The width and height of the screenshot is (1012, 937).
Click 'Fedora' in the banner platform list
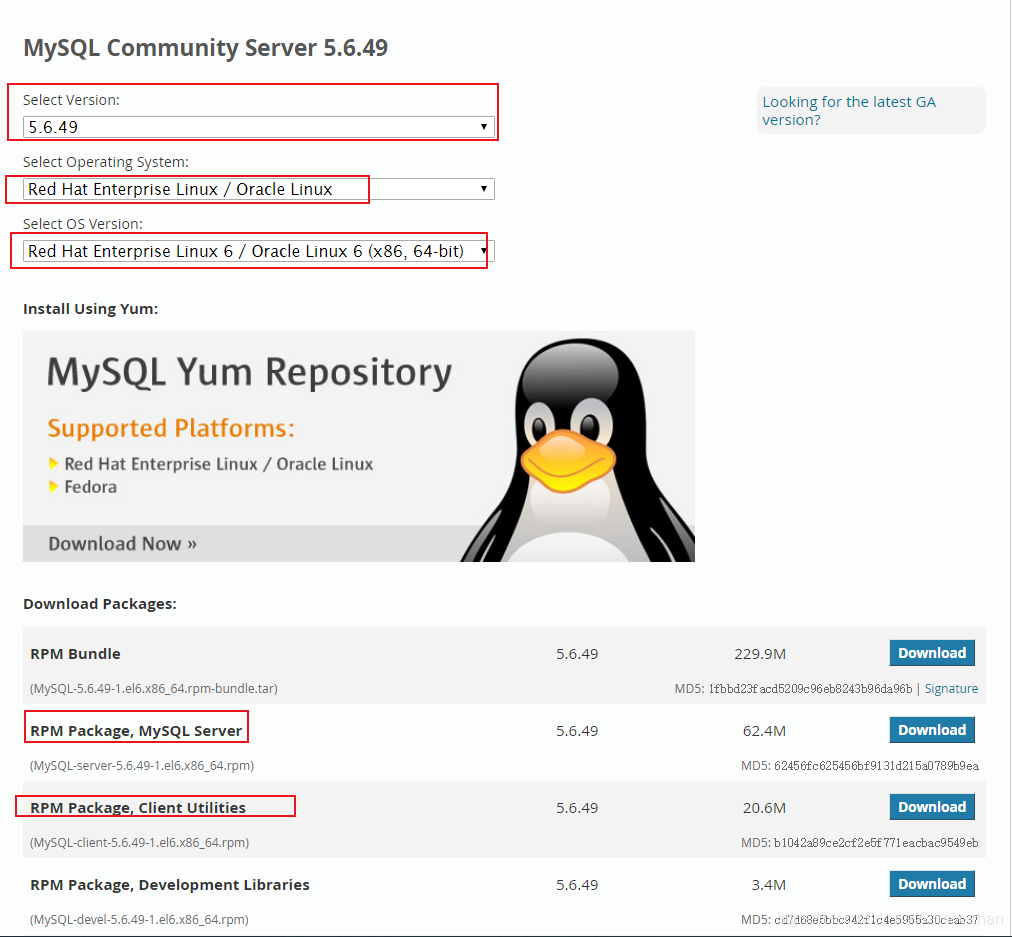pos(90,487)
